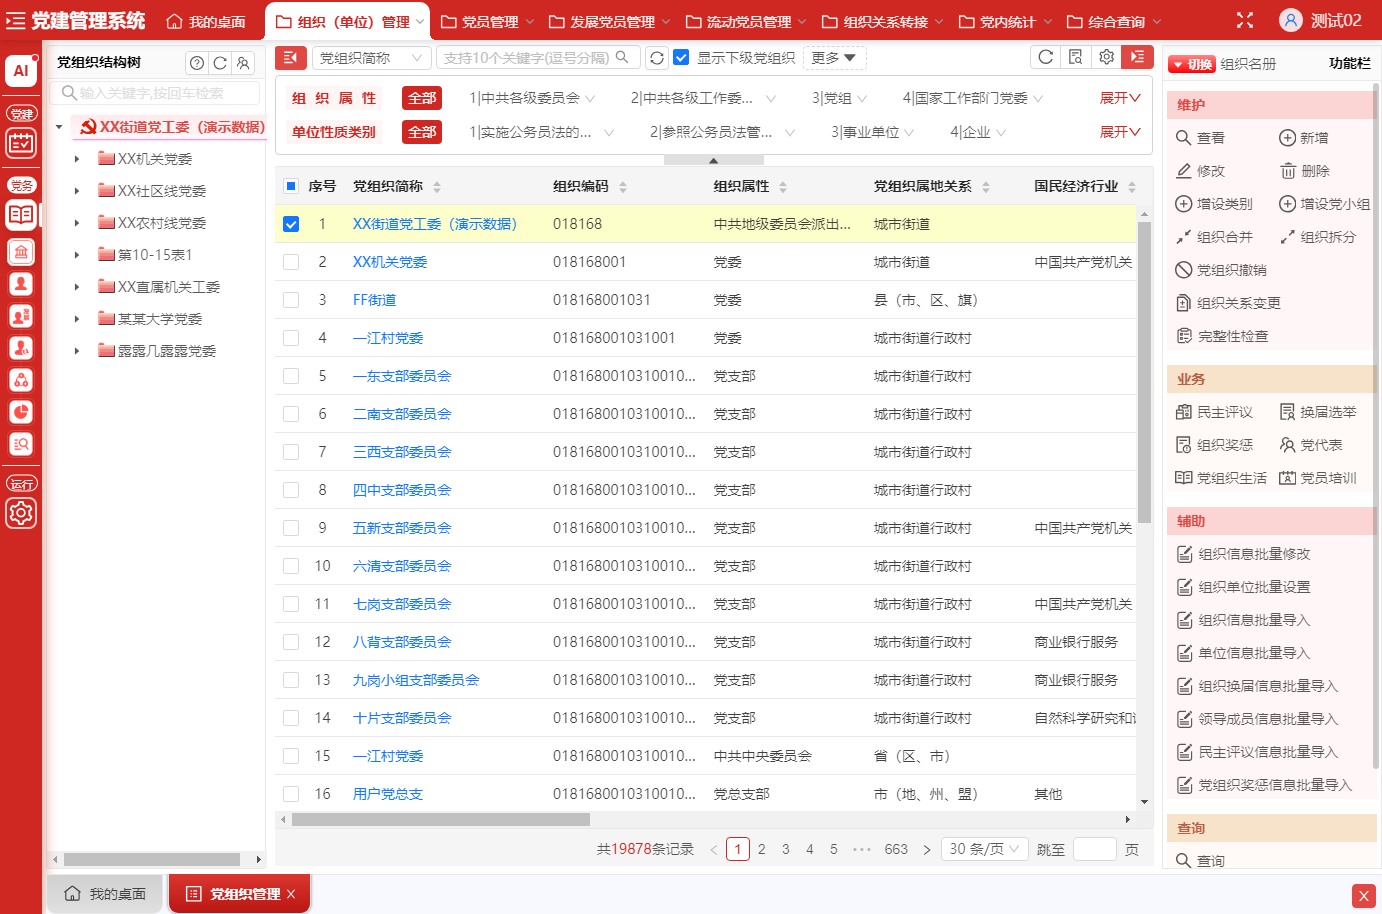
Task: Click the tree panel's horizontal scrollbar
Action: pyautogui.click(x=152, y=859)
